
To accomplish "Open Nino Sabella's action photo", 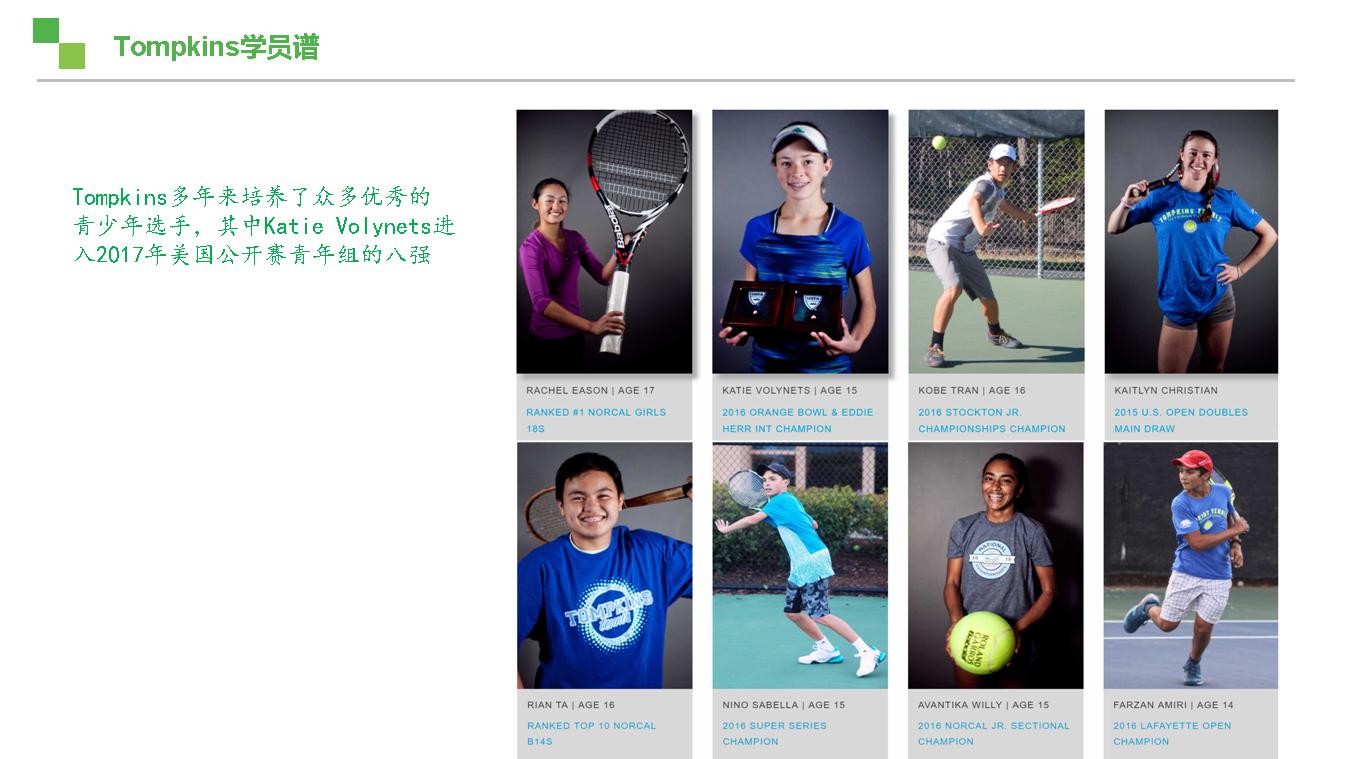I will 800,565.
